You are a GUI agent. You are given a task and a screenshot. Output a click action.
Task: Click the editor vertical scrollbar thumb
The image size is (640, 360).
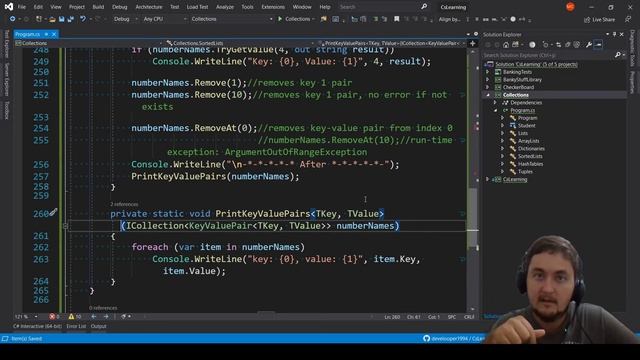473,217
